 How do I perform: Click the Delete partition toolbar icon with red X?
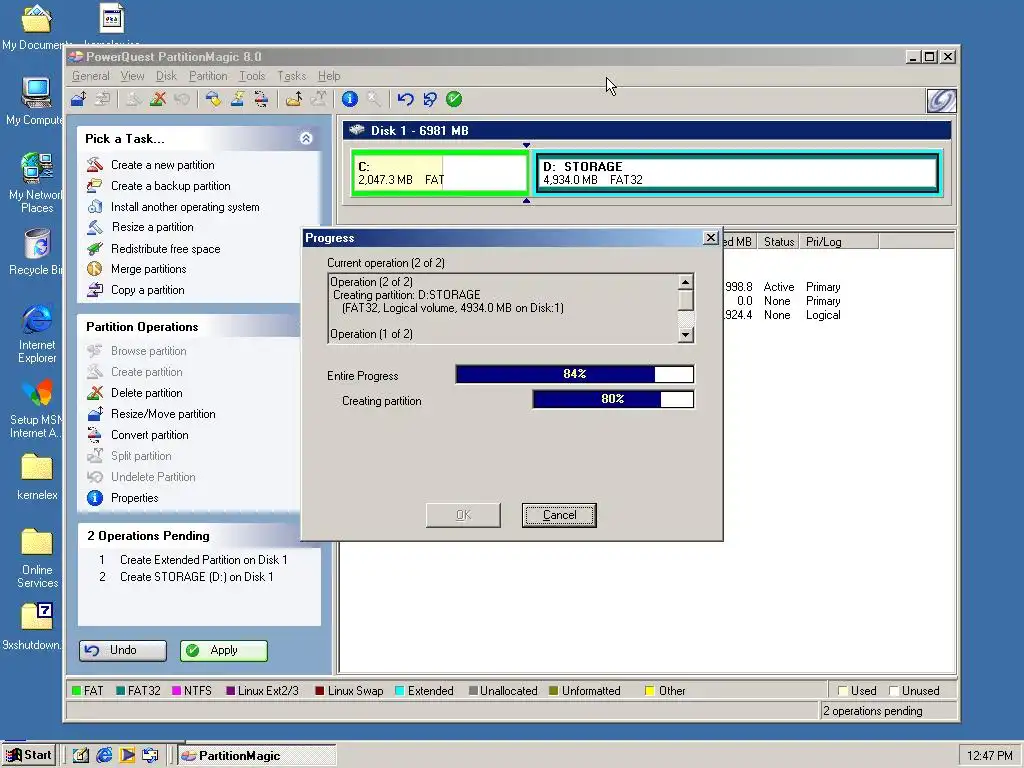coord(157,99)
